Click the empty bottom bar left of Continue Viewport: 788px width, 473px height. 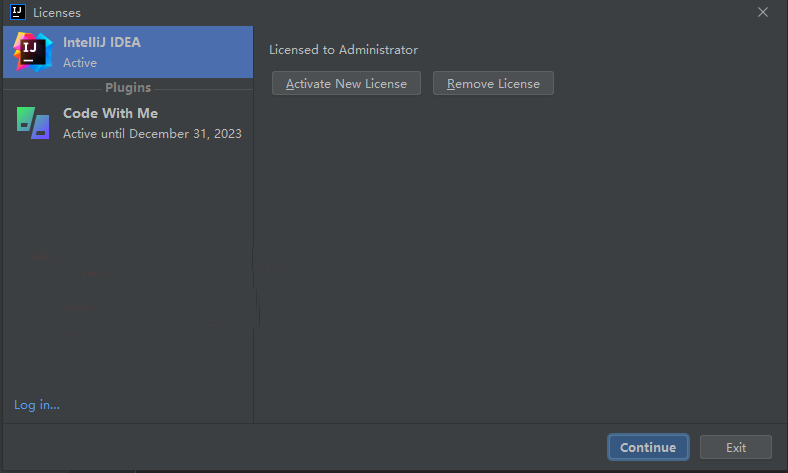(304, 447)
